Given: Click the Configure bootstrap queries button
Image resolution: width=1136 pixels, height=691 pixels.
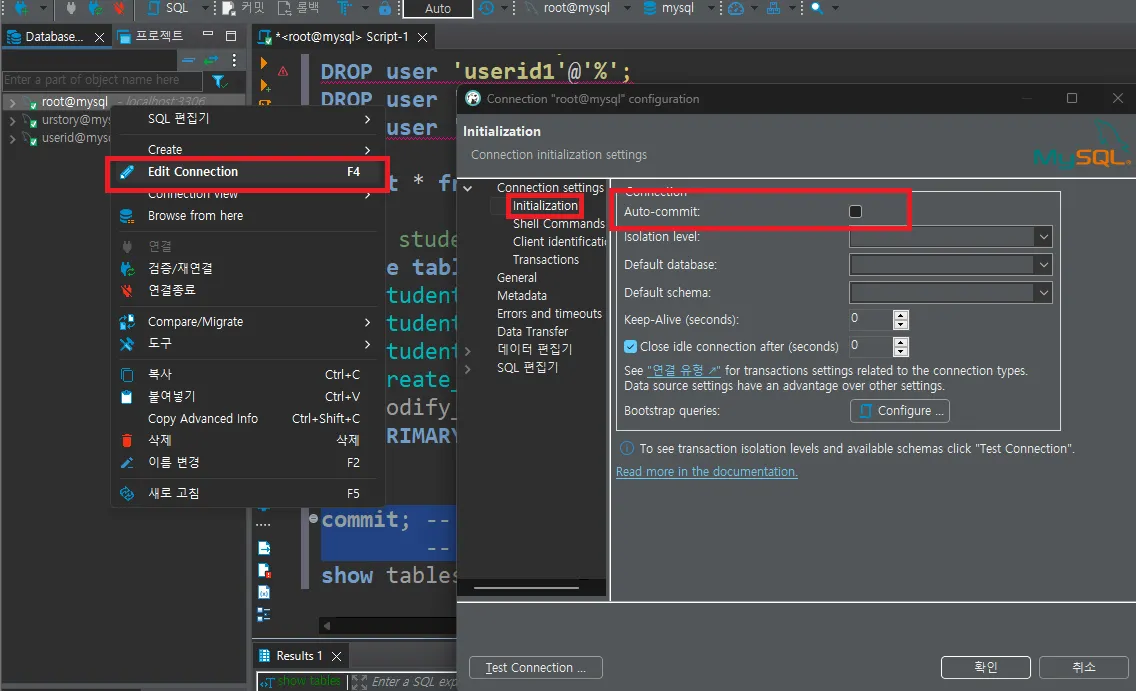Looking at the screenshot, I should tap(899, 411).
